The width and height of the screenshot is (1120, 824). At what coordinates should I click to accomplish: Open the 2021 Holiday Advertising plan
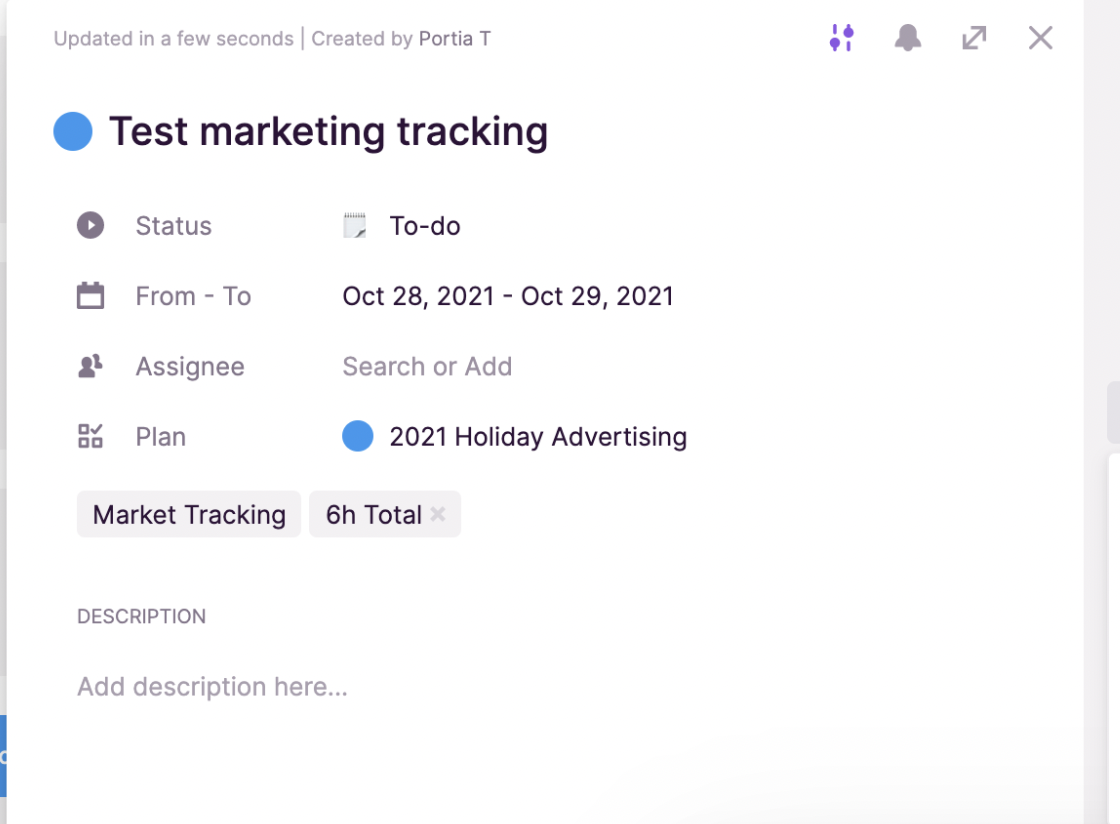(x=538, y=436)
